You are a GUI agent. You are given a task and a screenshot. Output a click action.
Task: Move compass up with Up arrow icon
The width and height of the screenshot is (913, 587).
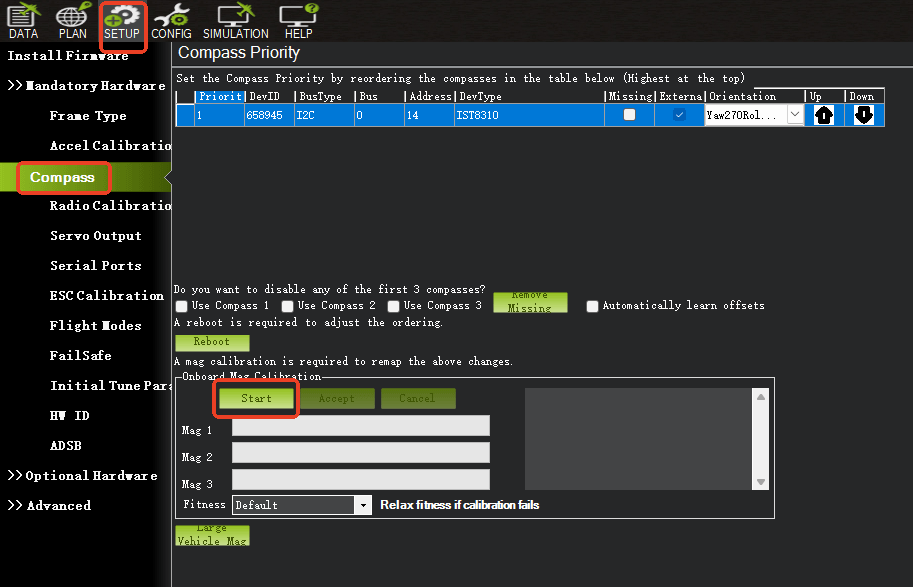pyautogui.click(x=824, y=115)
